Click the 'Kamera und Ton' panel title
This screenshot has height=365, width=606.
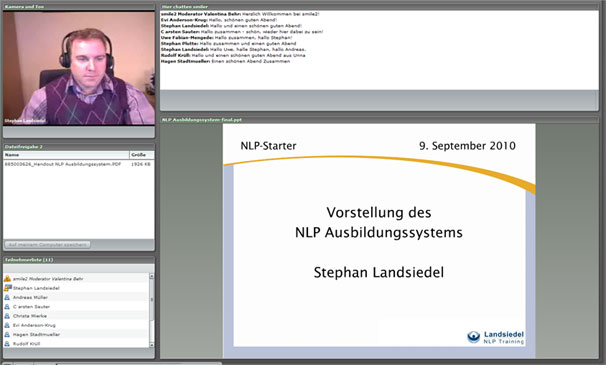tap(24, 7)
